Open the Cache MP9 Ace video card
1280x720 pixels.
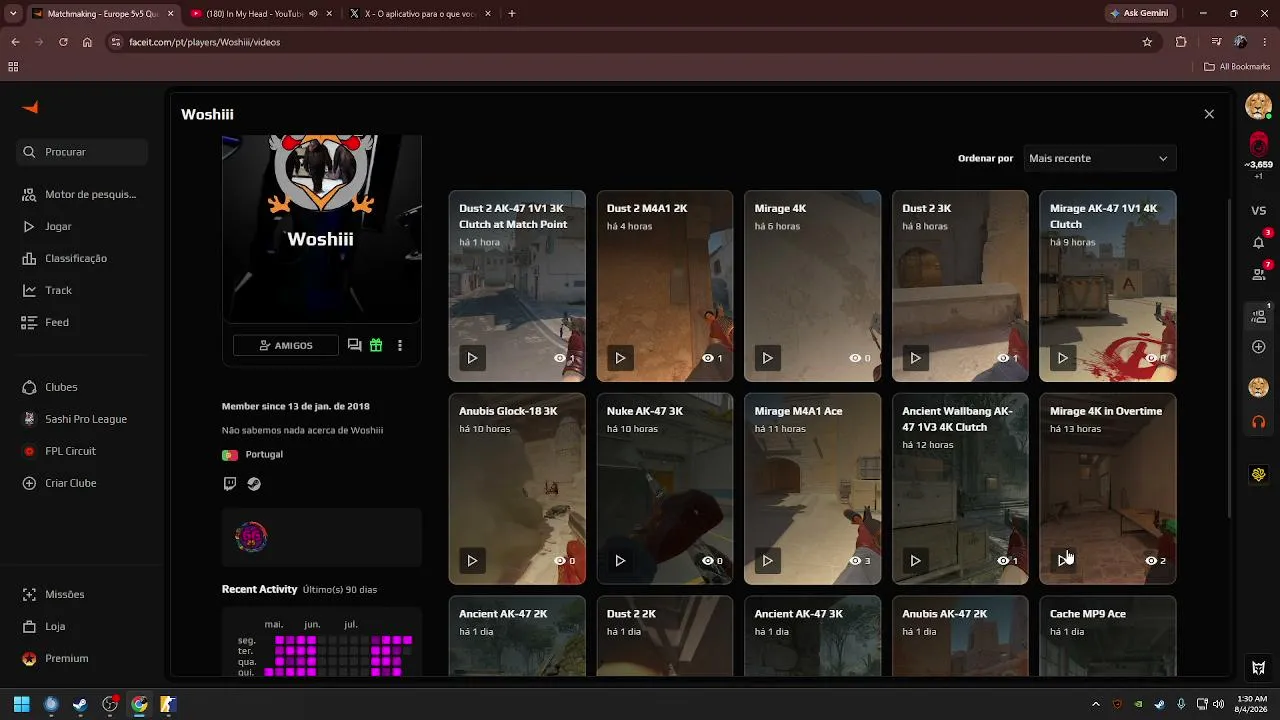click(x=1108, y=636)
